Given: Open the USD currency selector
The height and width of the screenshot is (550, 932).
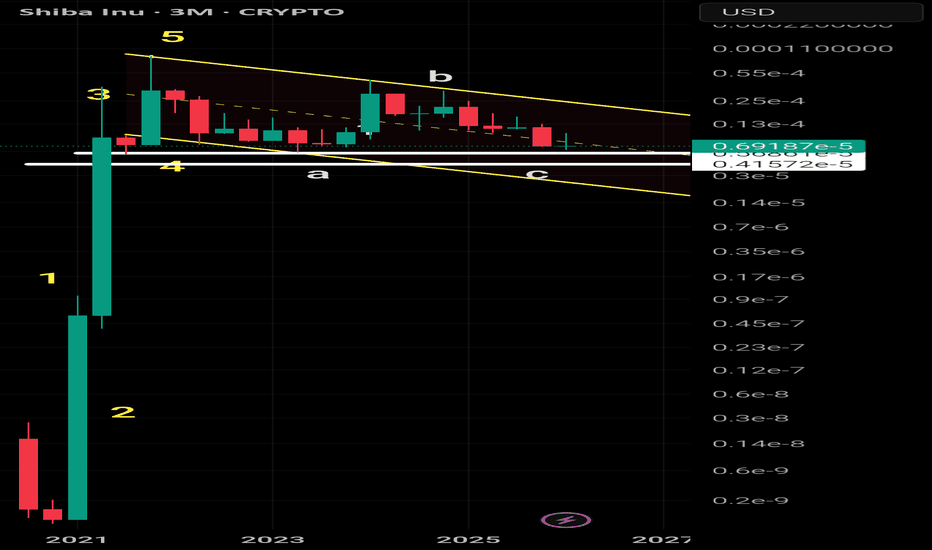Looking at the screenshot, I should 811,12.
